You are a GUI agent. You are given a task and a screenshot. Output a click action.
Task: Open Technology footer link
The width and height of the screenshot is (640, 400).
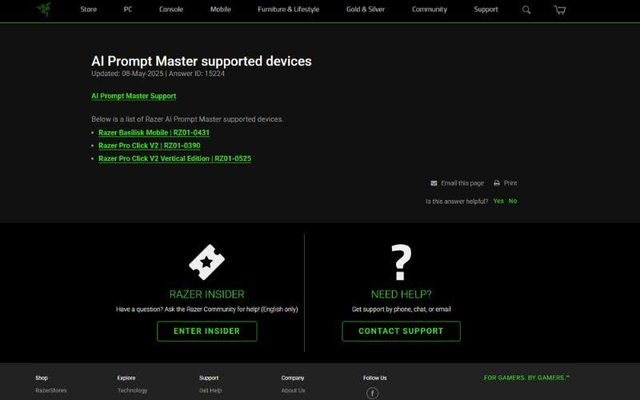tap(132, 391)
